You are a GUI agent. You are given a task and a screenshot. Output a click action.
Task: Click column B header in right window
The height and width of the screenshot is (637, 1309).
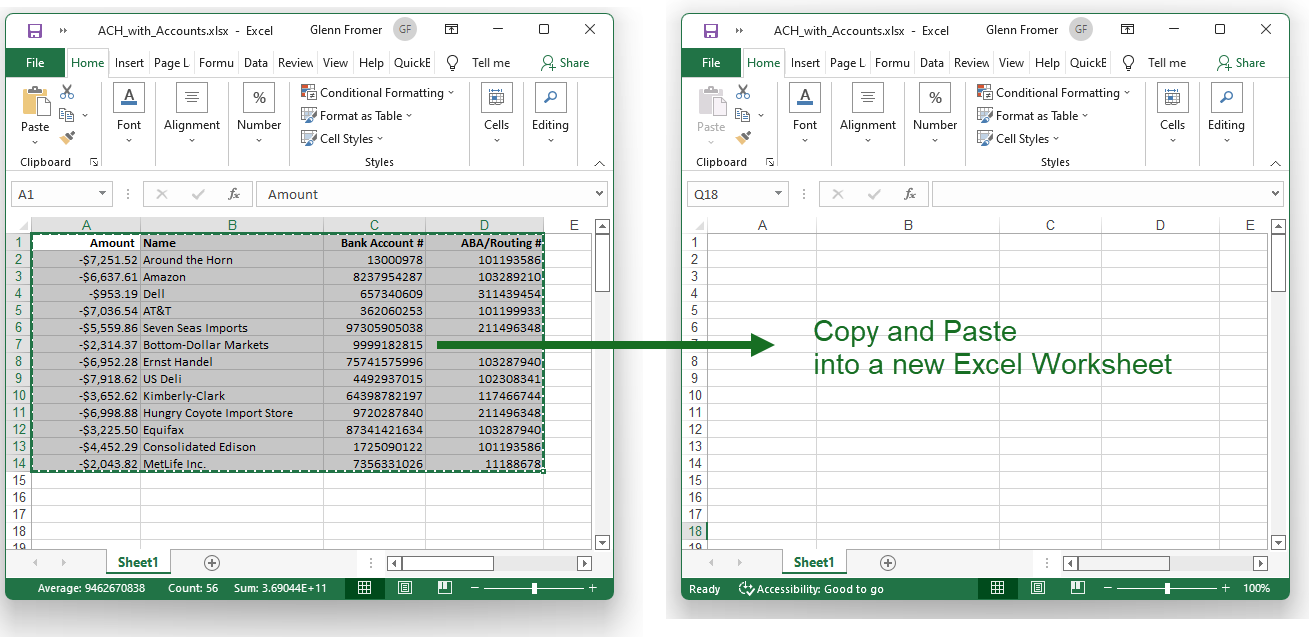(x=908, y=225)
